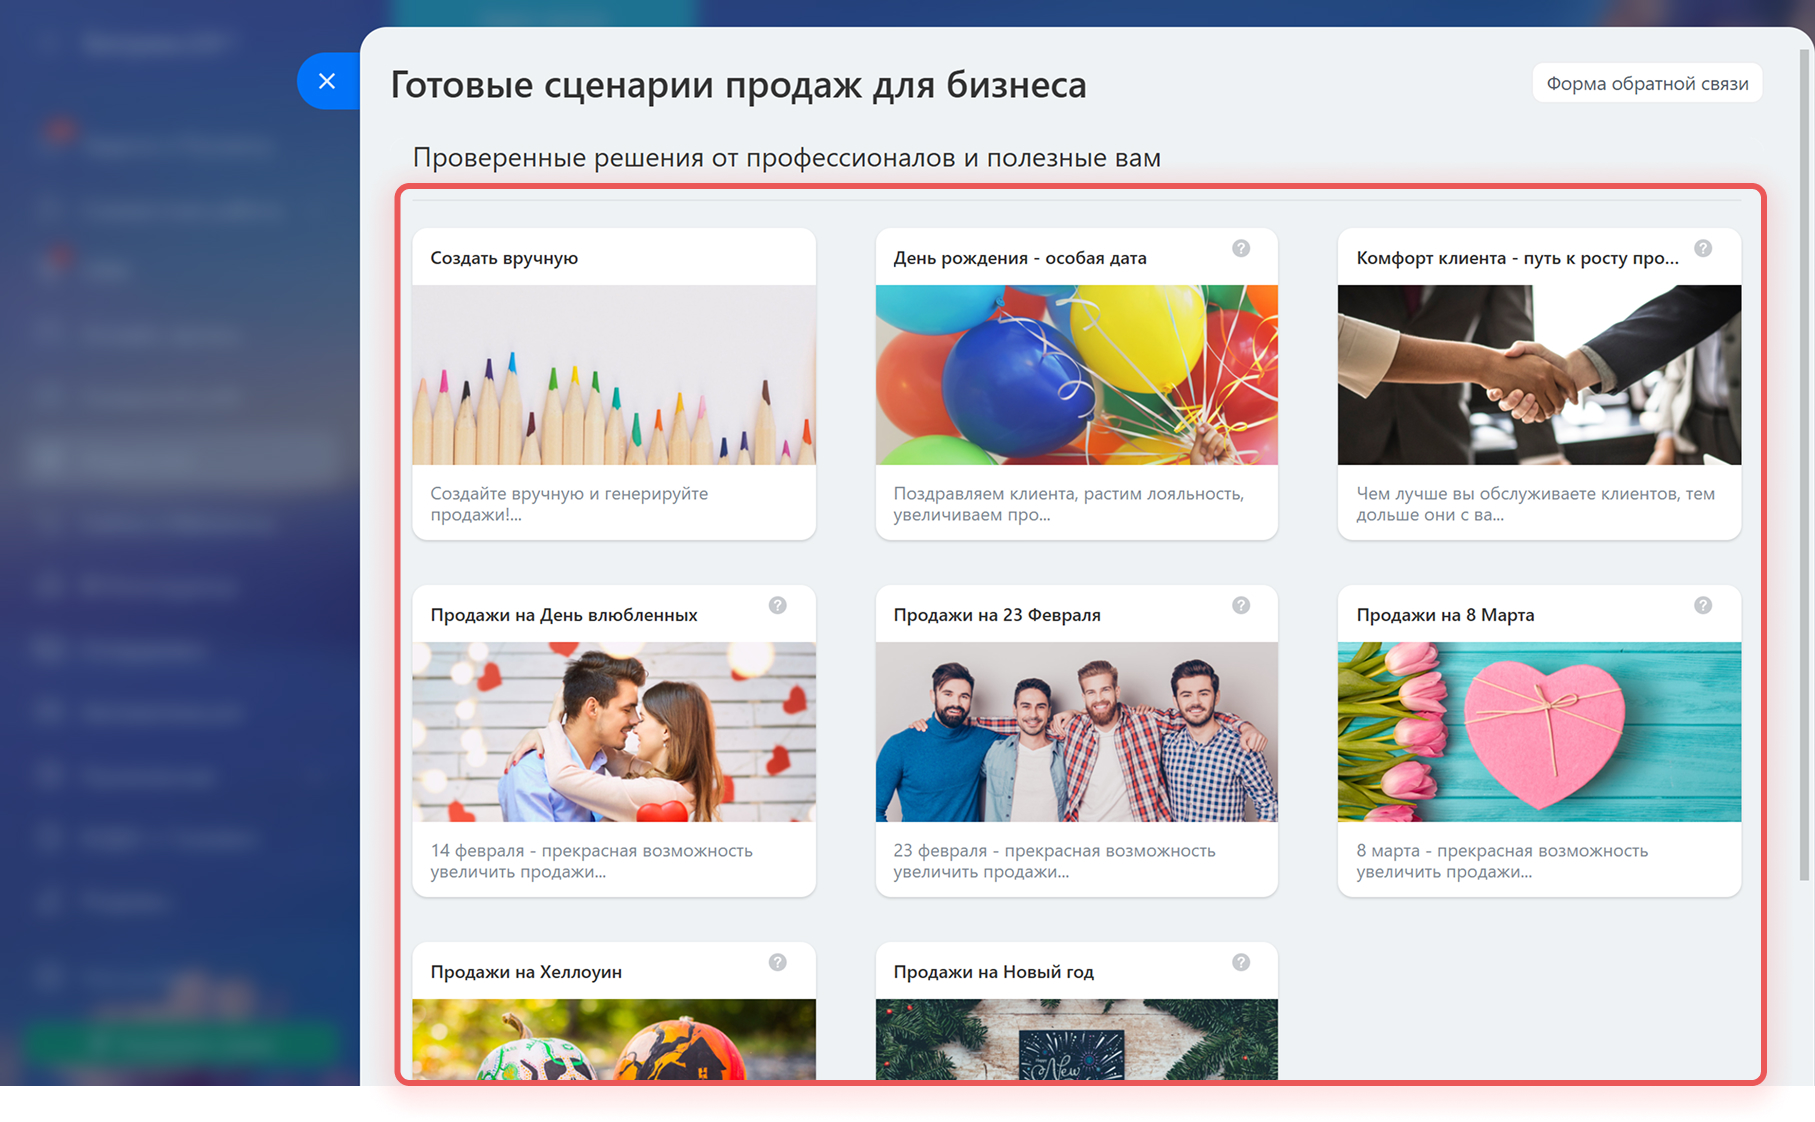Select the balloons image of День рождения
This screenshot has width=1815, height=1122.
click(1077, 375)
